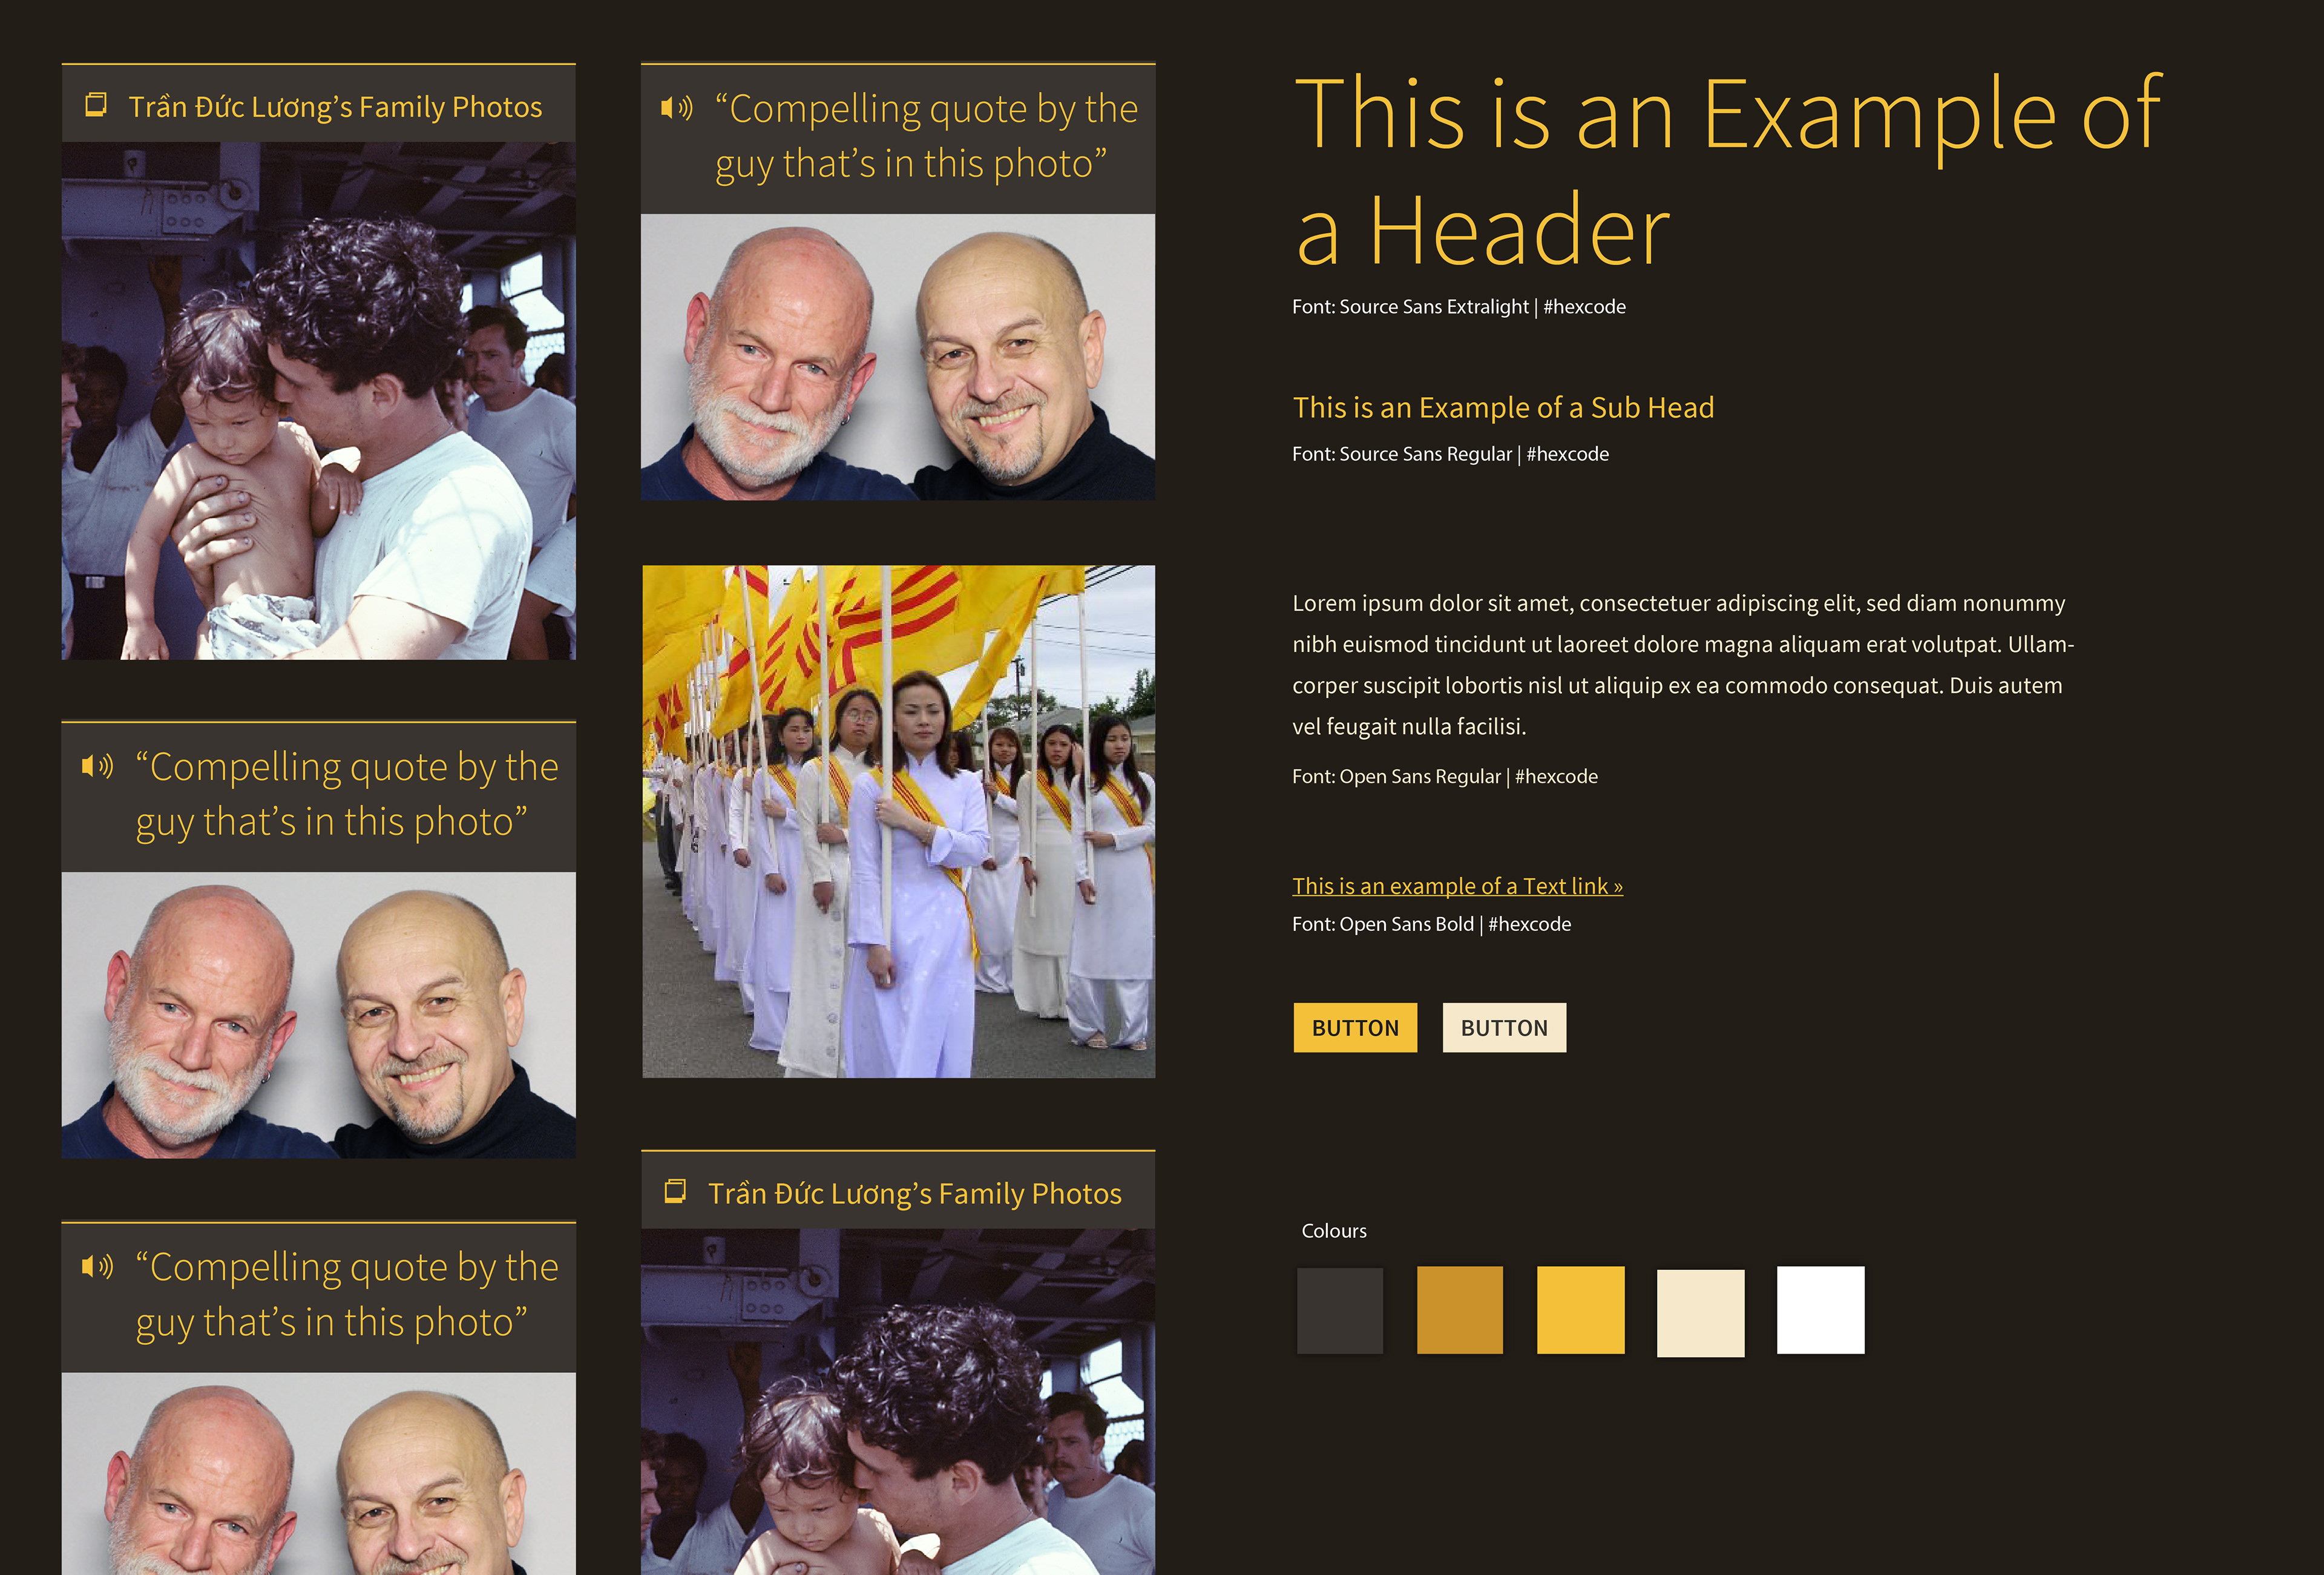Select the dark charcoal colour swatch

pyautogui.click(x=1340, y=1310)
